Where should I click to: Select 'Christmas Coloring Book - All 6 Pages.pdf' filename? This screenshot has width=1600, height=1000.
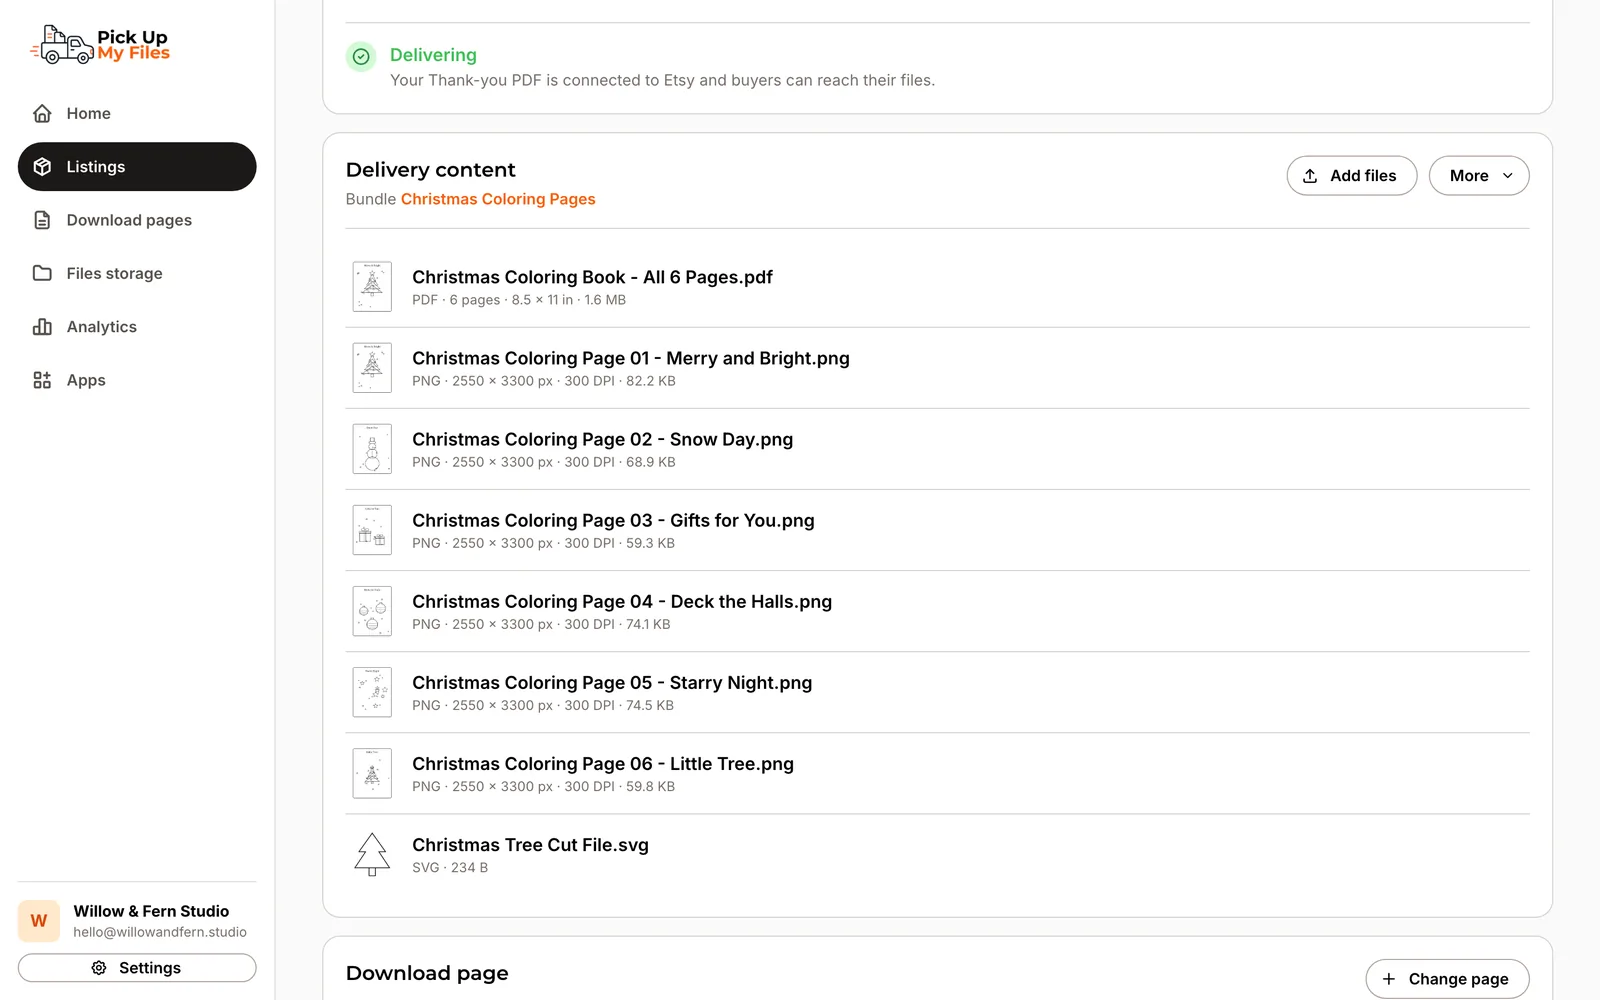click(x=592, y=277)
